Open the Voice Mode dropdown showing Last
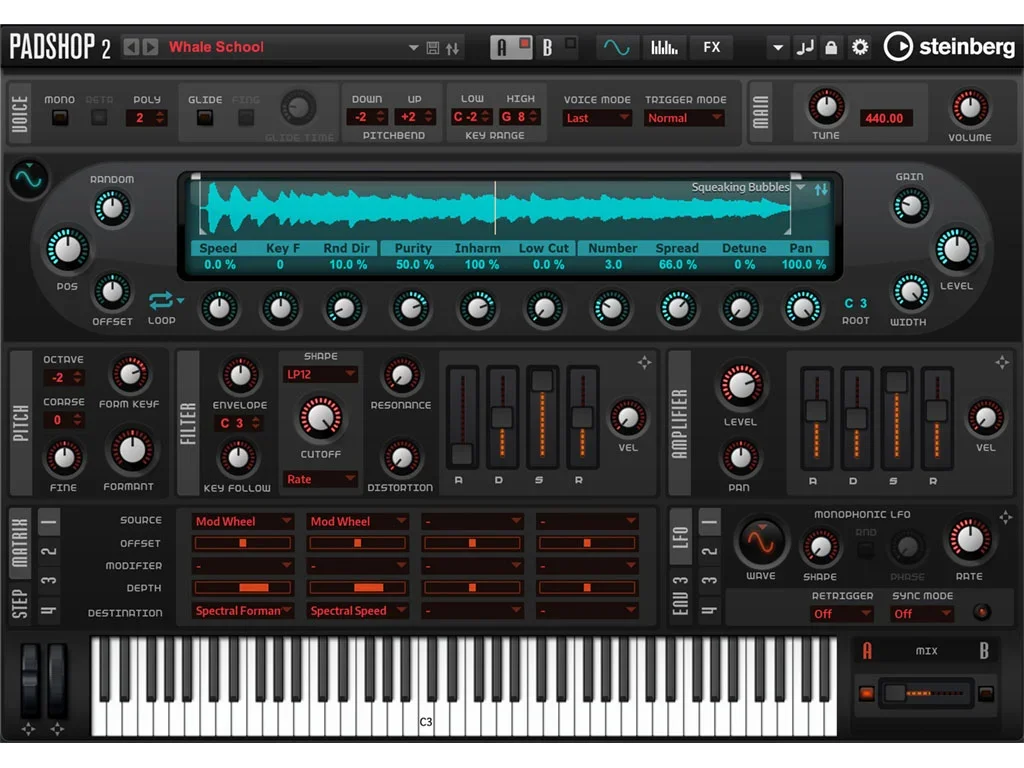 (x=597, y=118)
